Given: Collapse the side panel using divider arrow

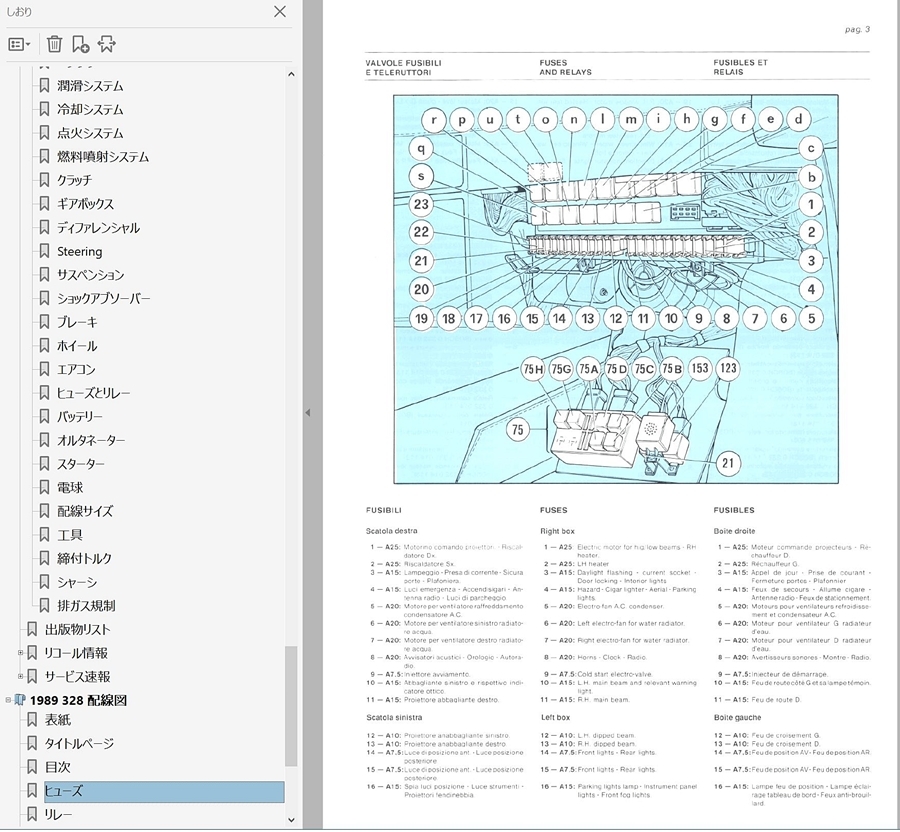Looking at the screenshot, I should [308, 413].
